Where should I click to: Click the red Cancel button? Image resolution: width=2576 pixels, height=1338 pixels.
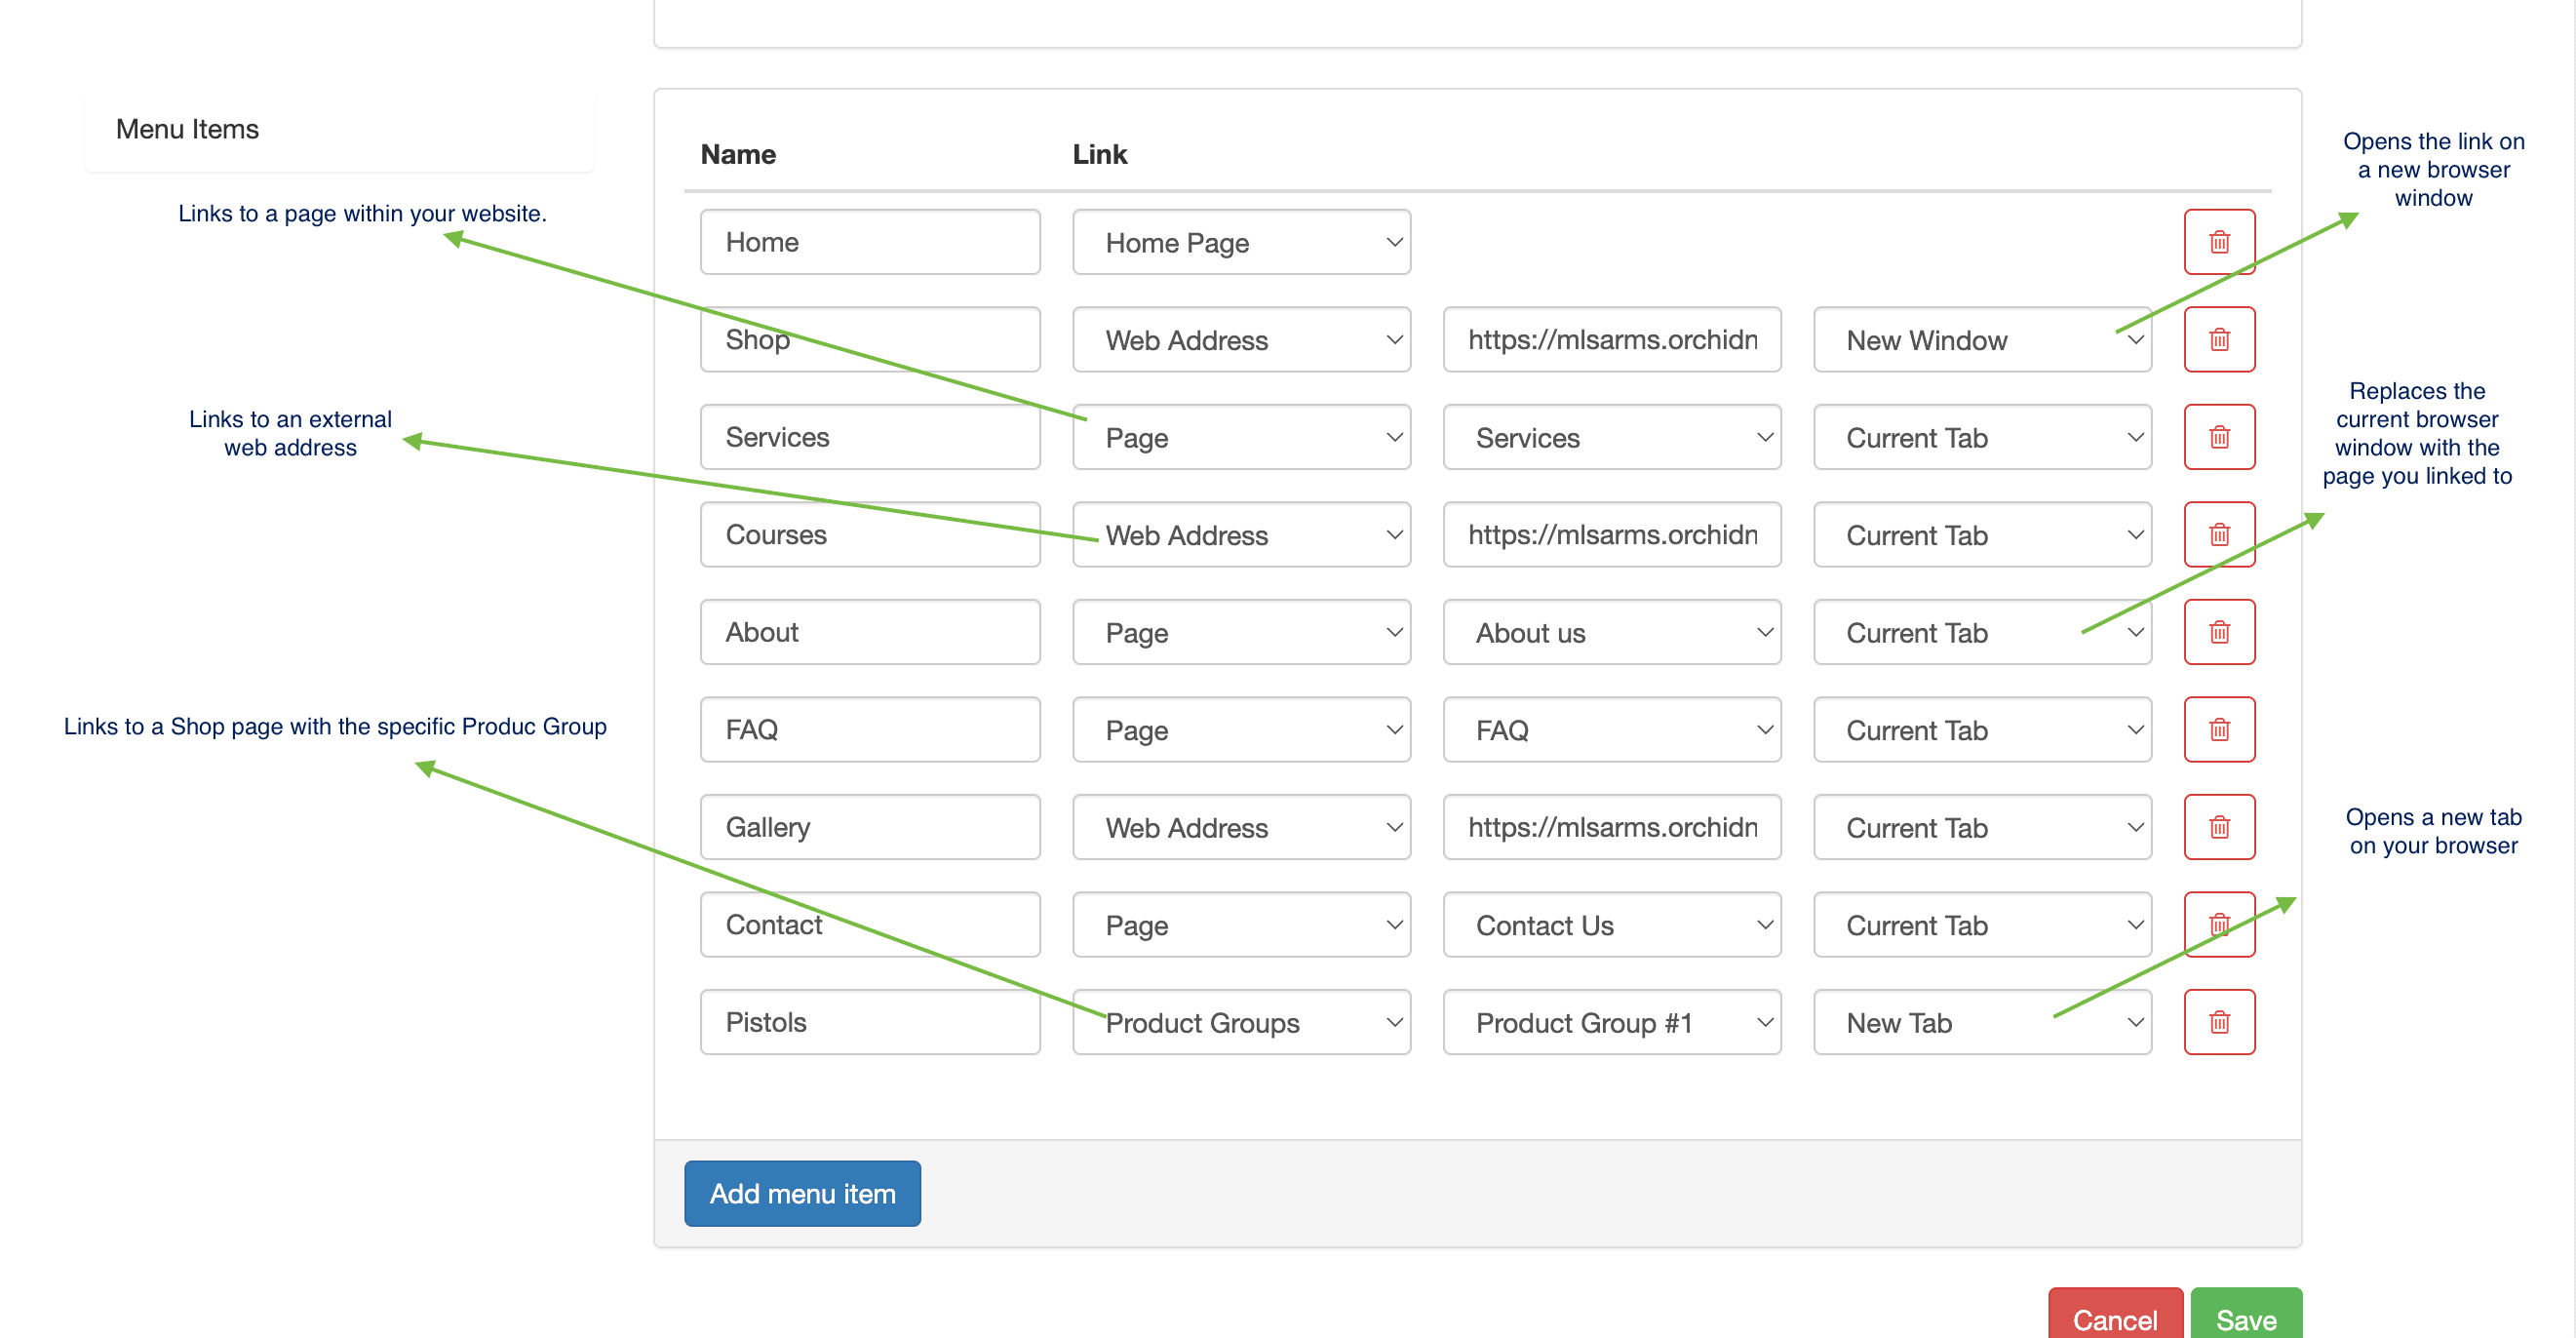[2114, 1317]
